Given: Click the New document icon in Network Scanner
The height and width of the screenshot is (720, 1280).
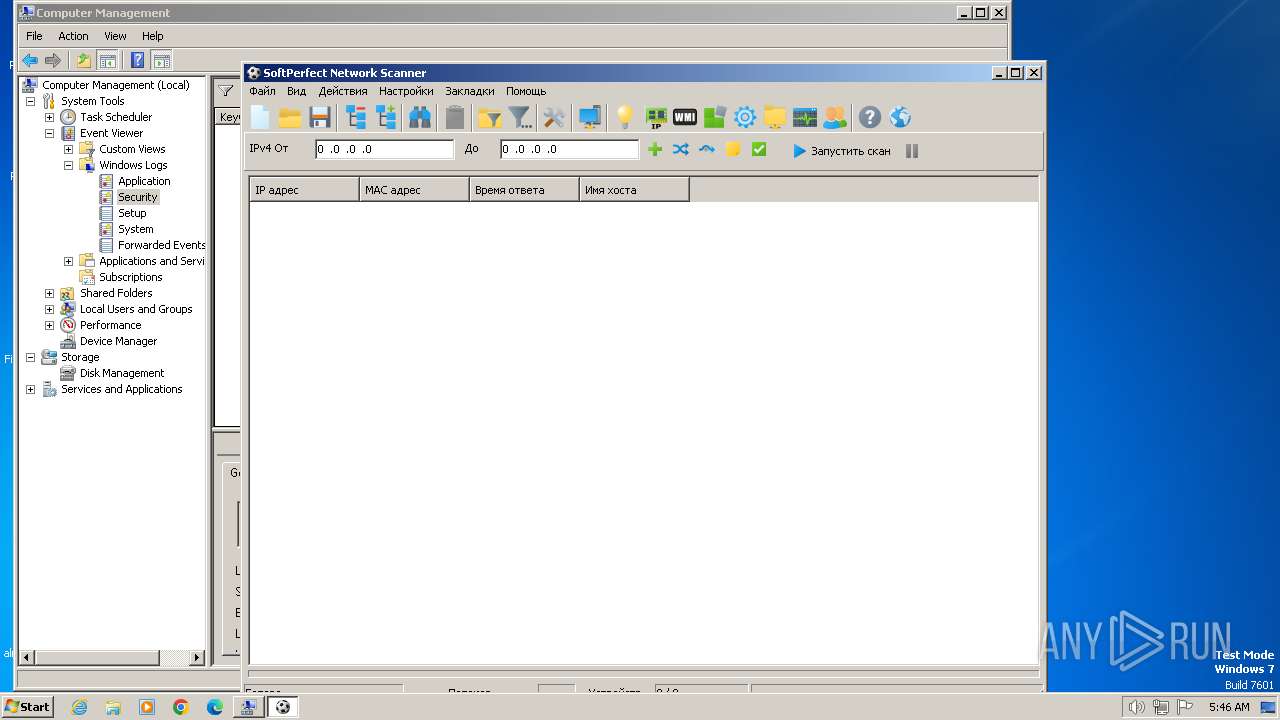Looking at the screenshot, I should click(x=260, y=118).
